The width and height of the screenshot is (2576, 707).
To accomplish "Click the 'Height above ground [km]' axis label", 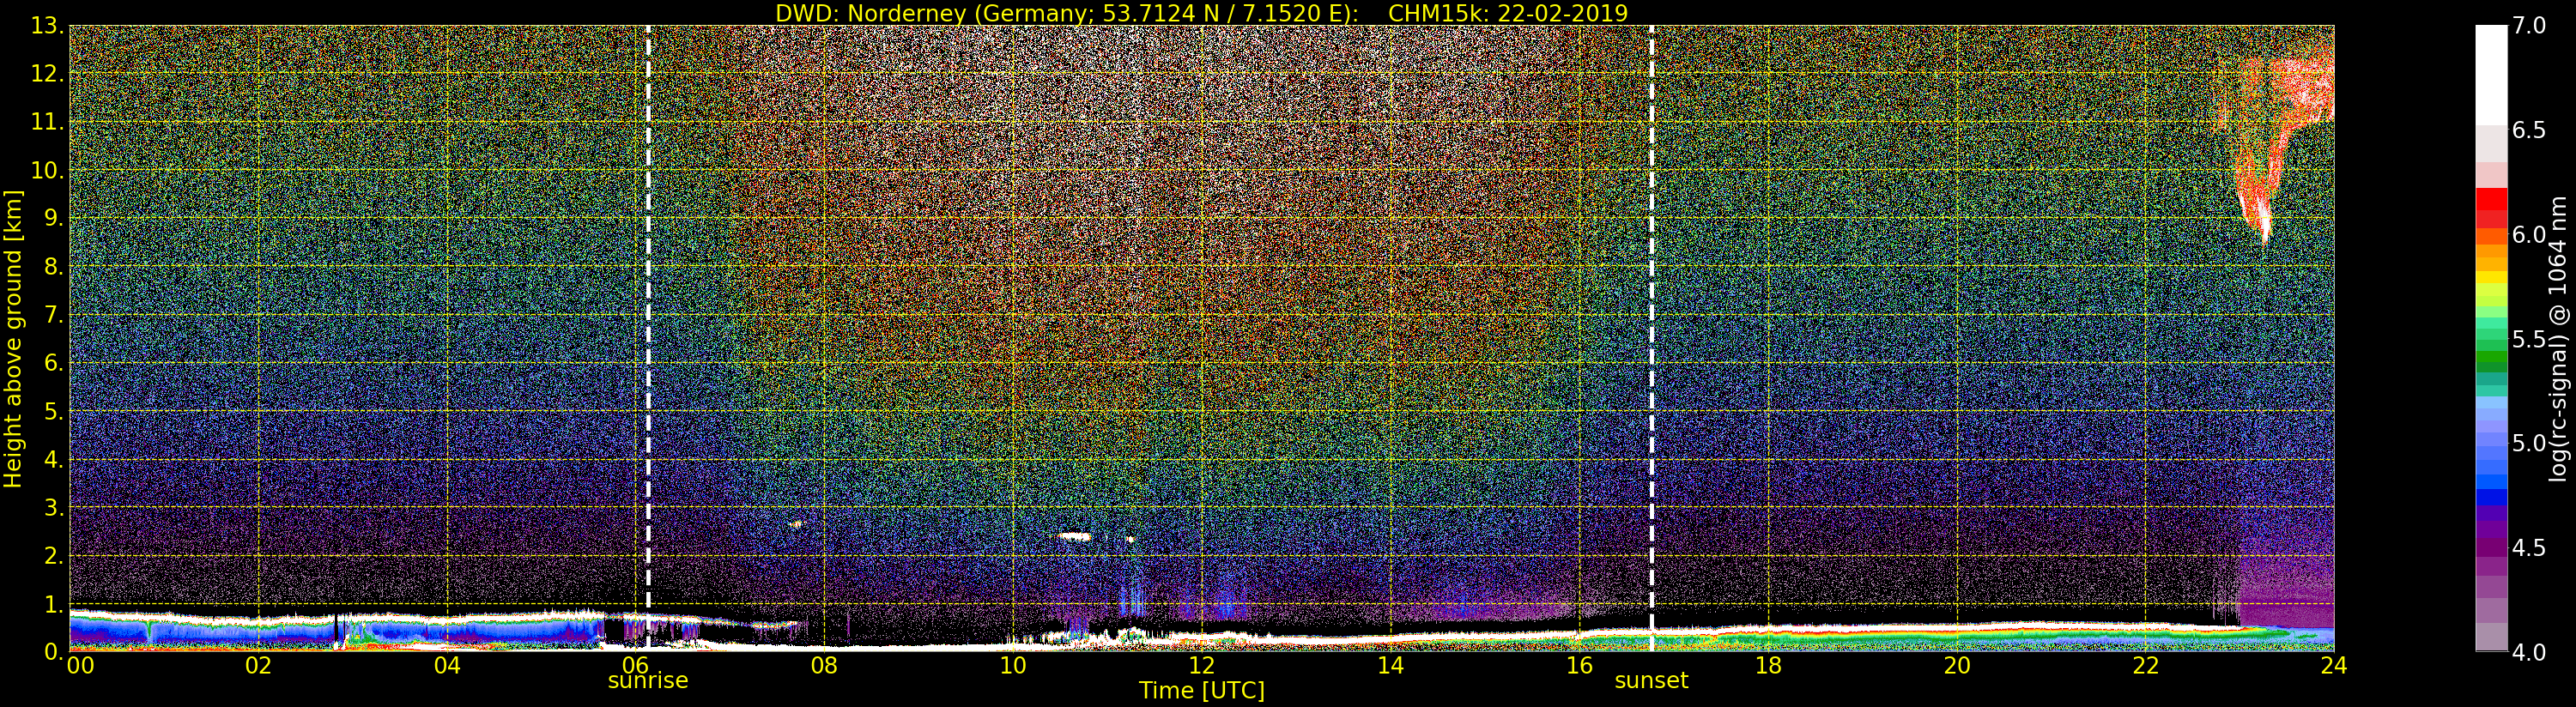I will point(13,338).
